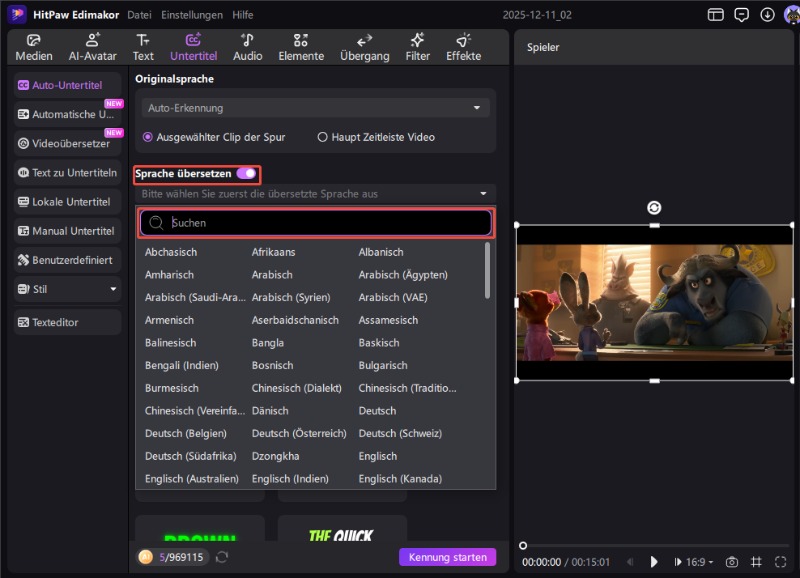Choose Haupt Zeitleiste Video radio button
This screenshot has width=800, height=578.
click(322, 137)
